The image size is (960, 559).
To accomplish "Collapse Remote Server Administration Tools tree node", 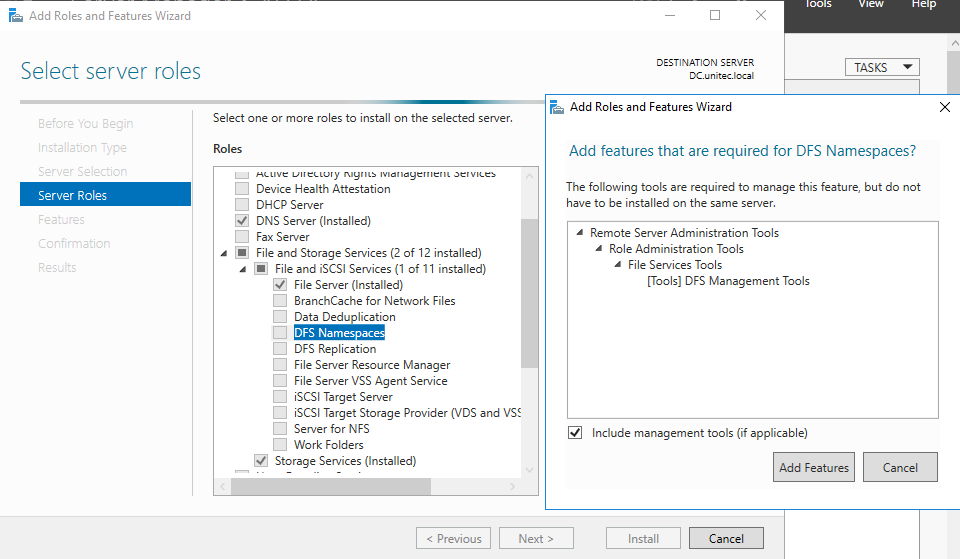I will pos(579,233).
